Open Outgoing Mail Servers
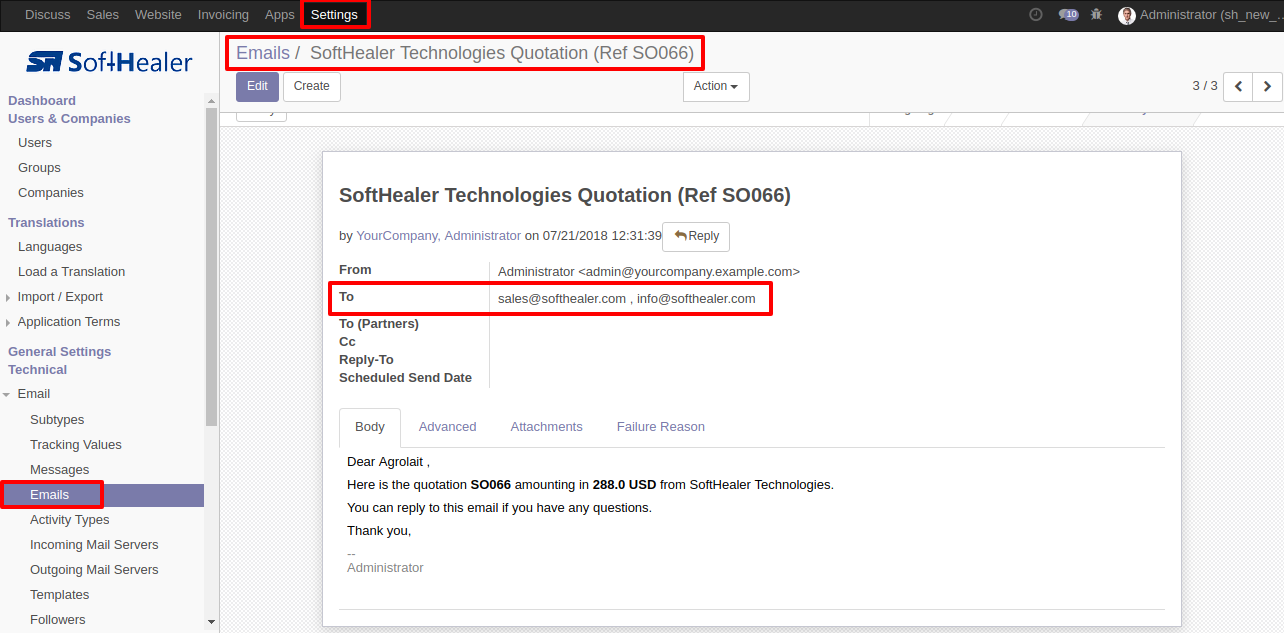 [x=94, y=570]
